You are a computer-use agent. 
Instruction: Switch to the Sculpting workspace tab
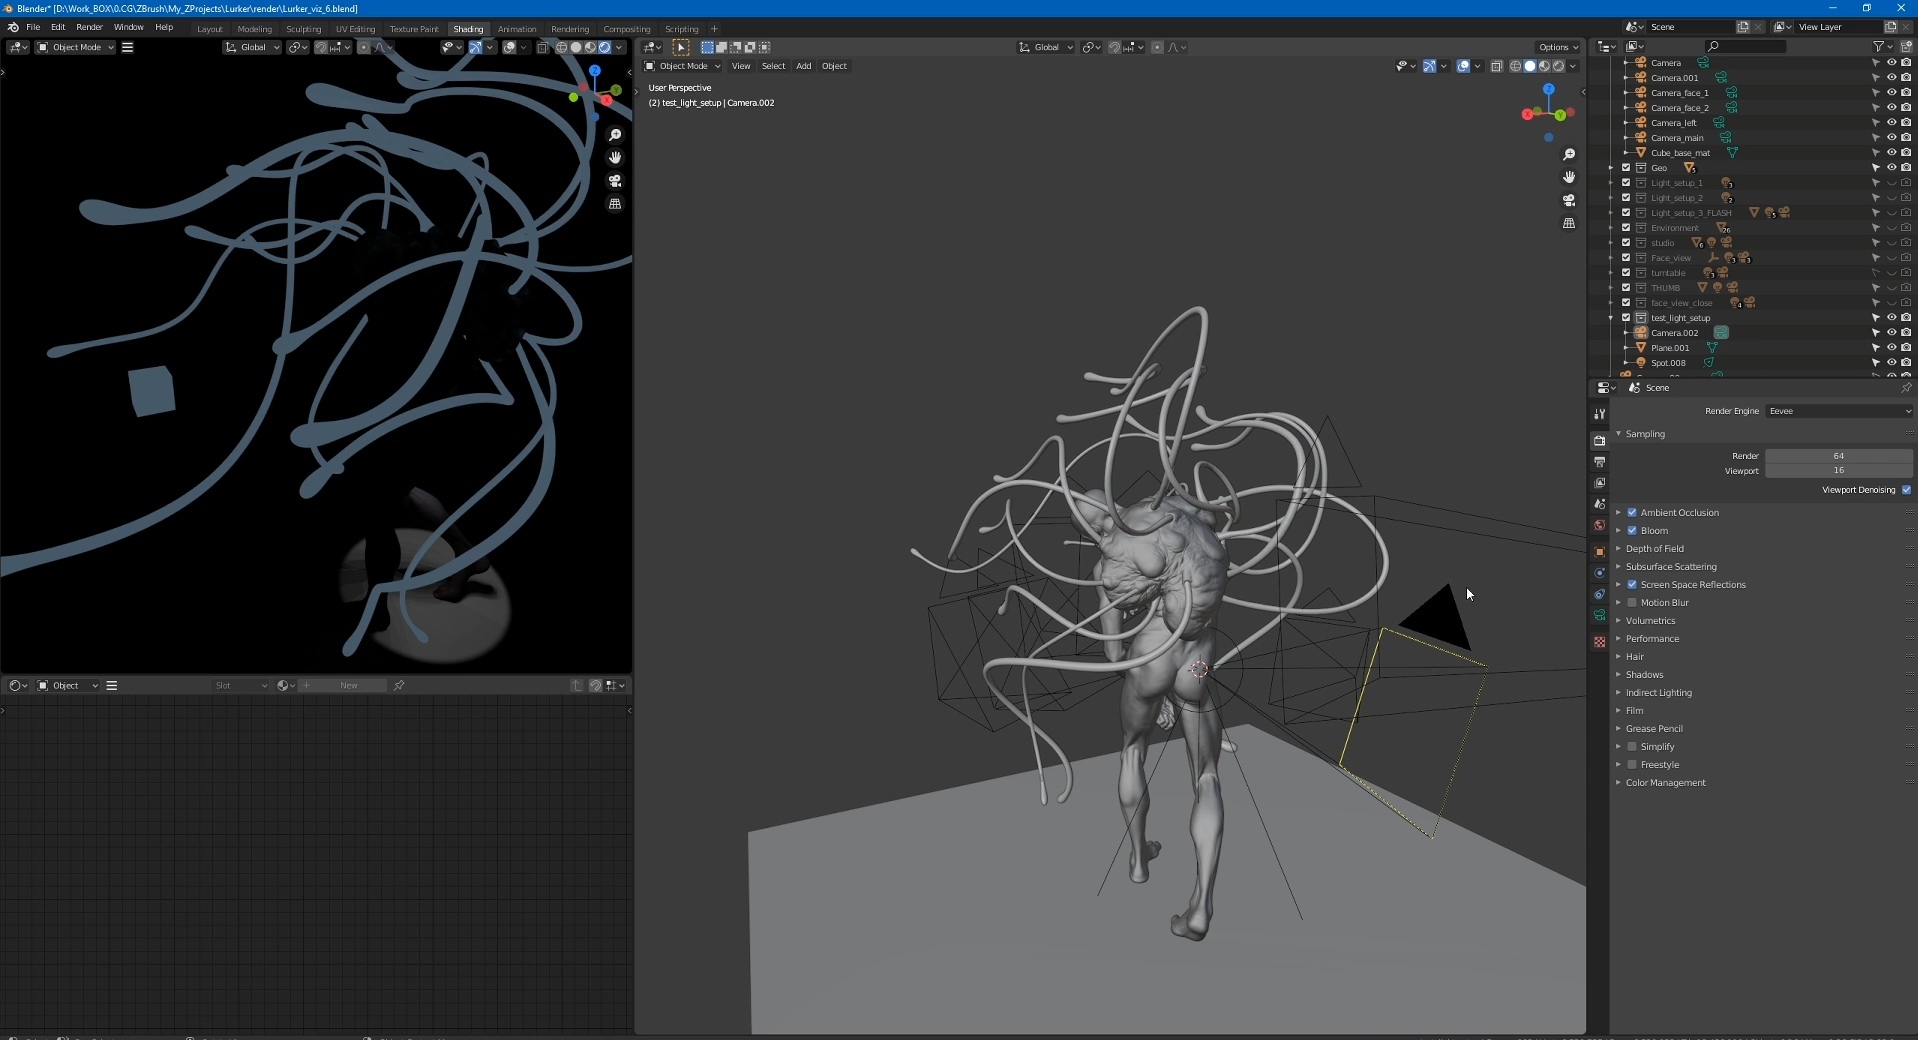(x=303, y=29)
